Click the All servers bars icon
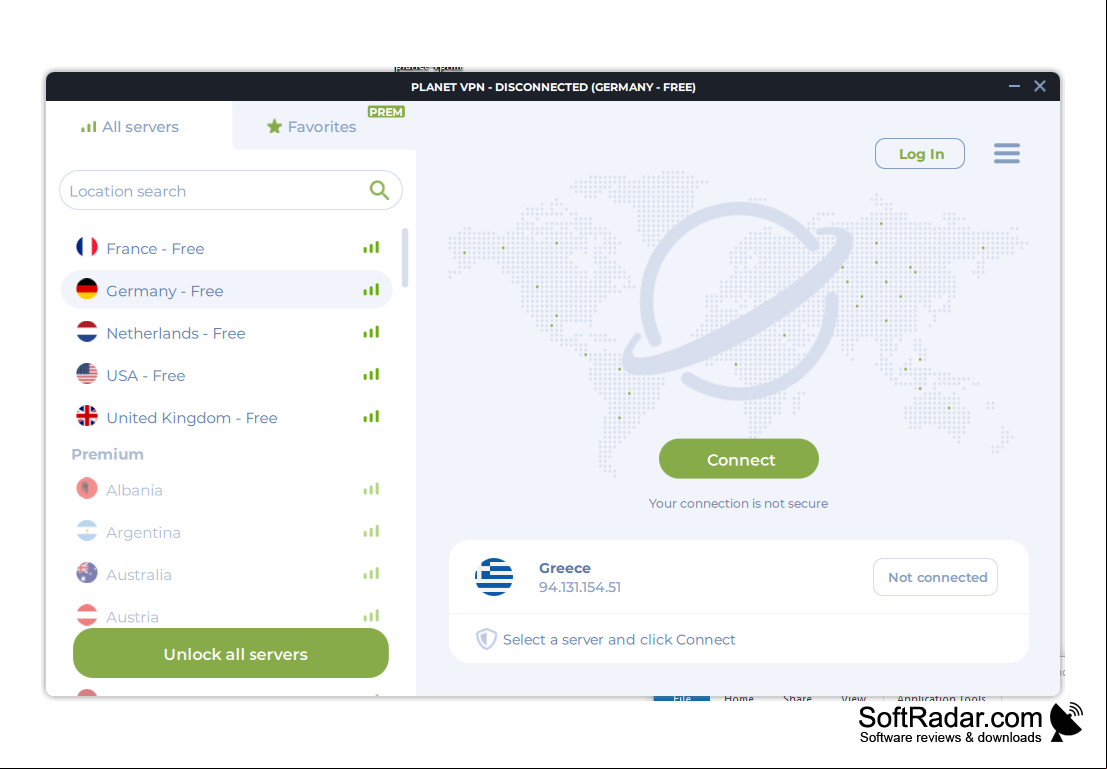The height and width of the screenshot is (769, 1107). point(88,127)
